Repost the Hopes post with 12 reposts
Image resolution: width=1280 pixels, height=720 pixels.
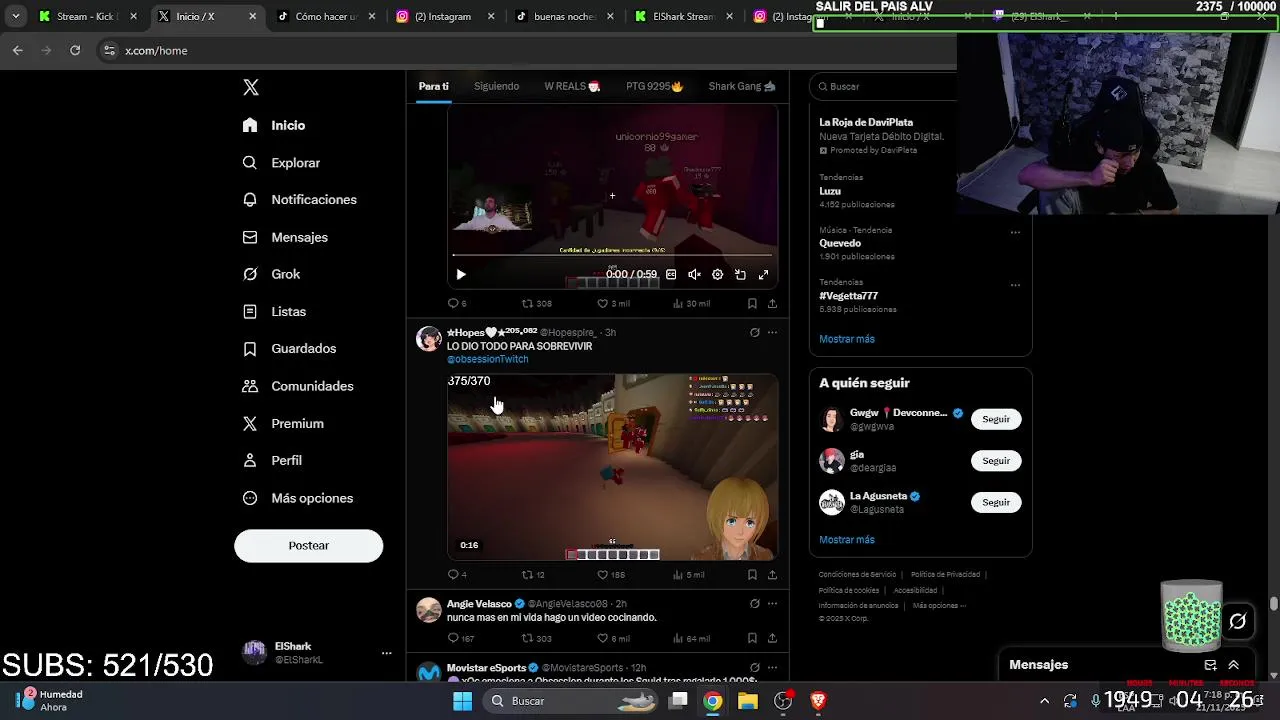coord(533,575)
